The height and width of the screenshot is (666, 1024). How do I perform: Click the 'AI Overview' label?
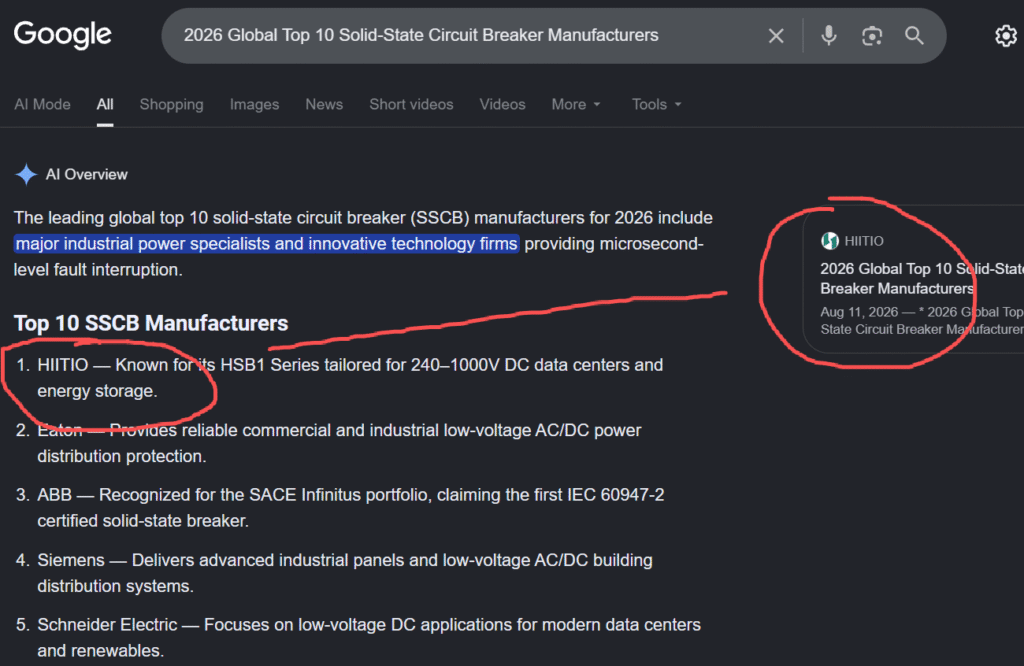coord(86,174)
